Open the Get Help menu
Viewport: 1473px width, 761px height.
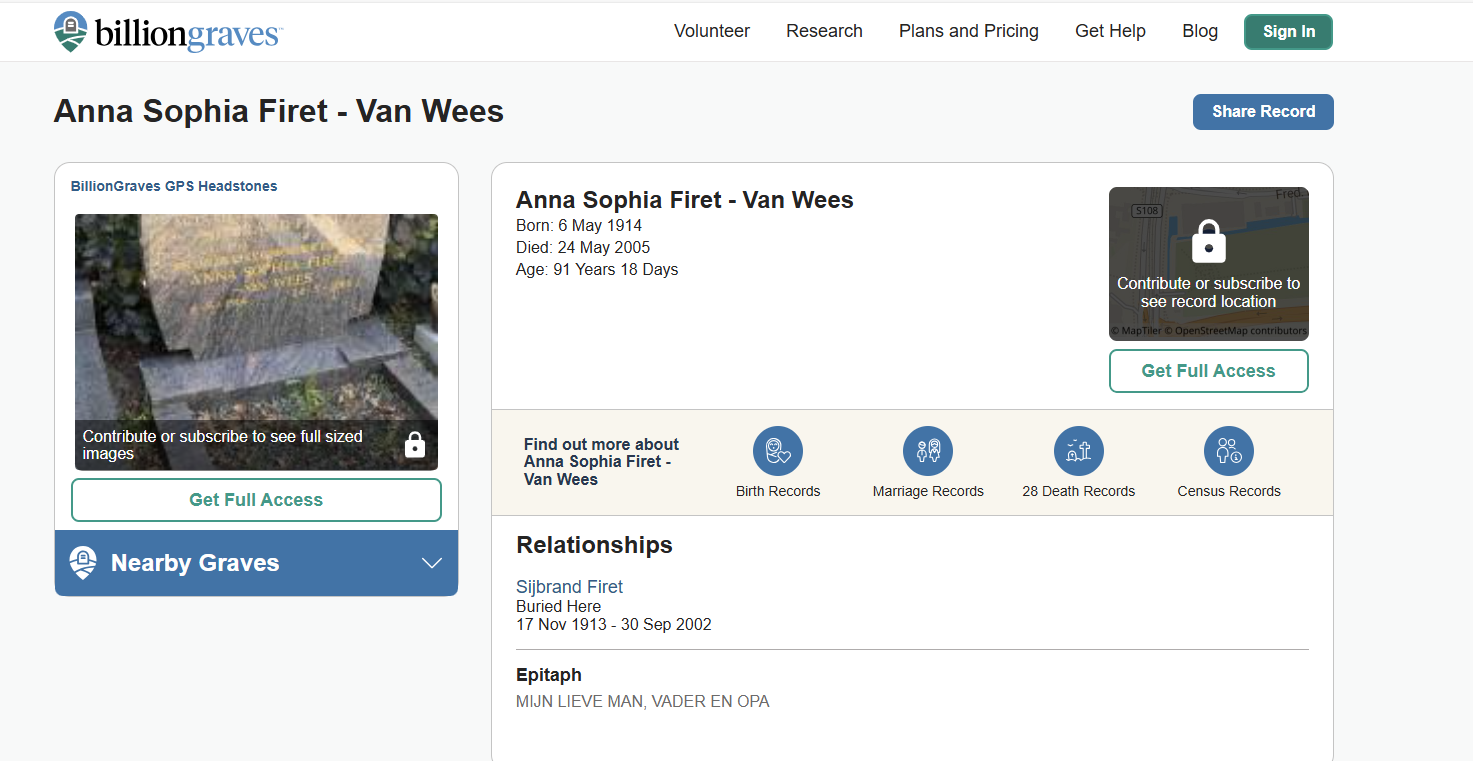pyautogui.click(x=1110, y=31)
